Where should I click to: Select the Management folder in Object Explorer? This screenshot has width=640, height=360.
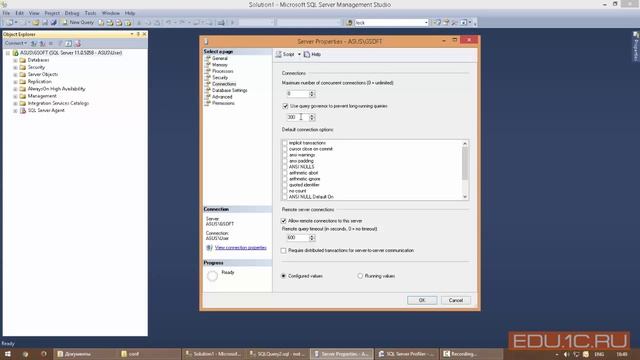(x=38, y=96)
